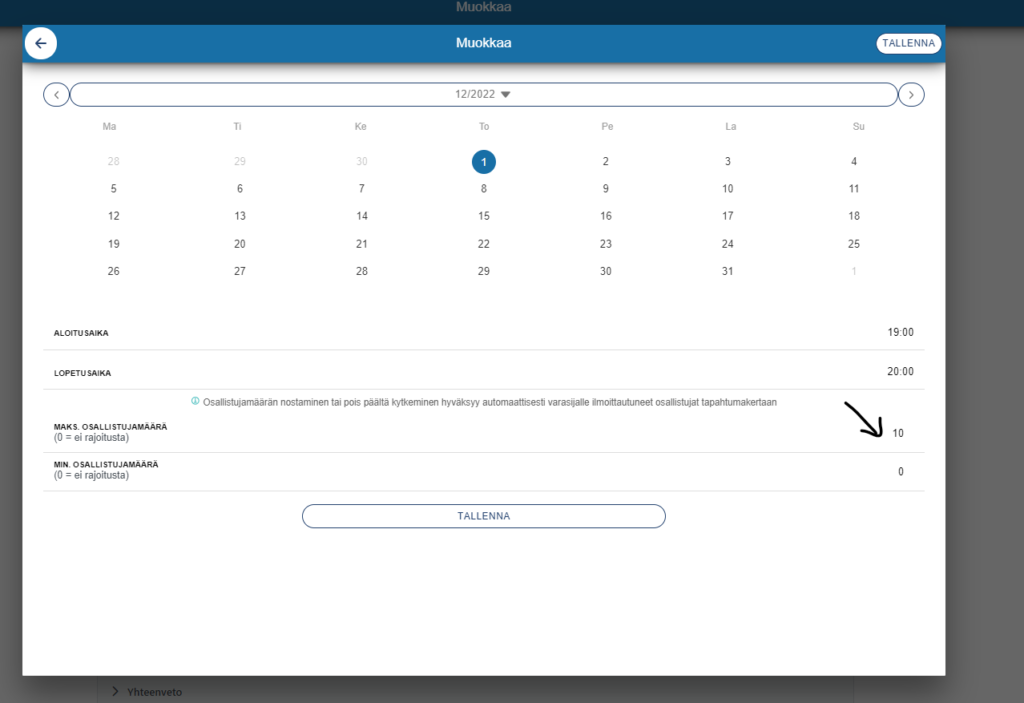Viewport: 1024px width, 703px height.
Task: Select date 18 in the calendar
Action: [x=854, y=216]
